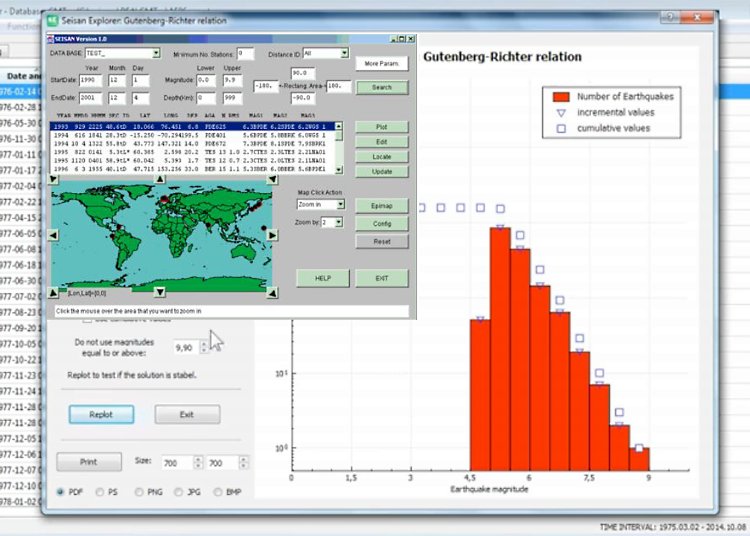Click the Config button

click(x=382, y=224)
